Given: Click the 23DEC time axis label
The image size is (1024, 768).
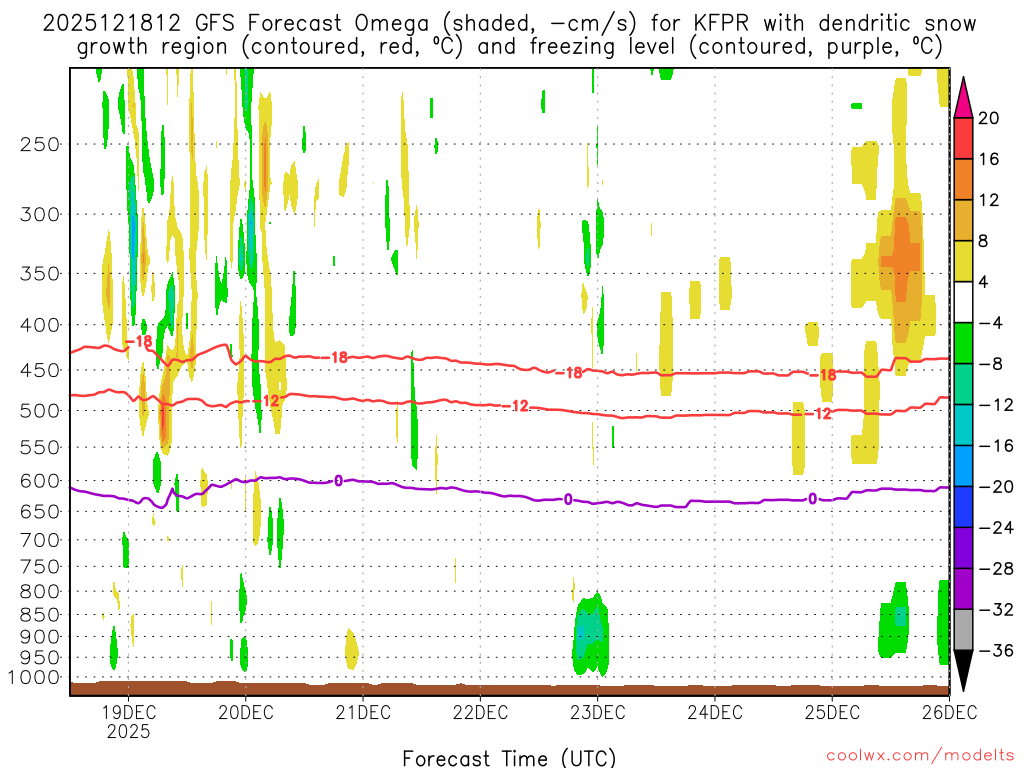Looking at the screenshot, I should (598, 712).
